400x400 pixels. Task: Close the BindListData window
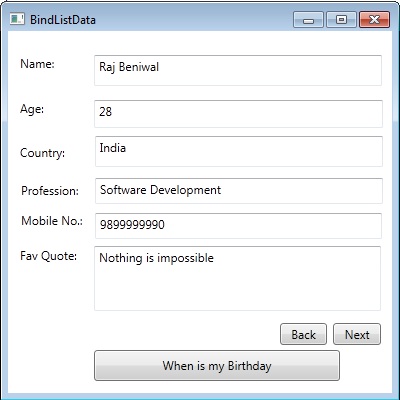374,20
